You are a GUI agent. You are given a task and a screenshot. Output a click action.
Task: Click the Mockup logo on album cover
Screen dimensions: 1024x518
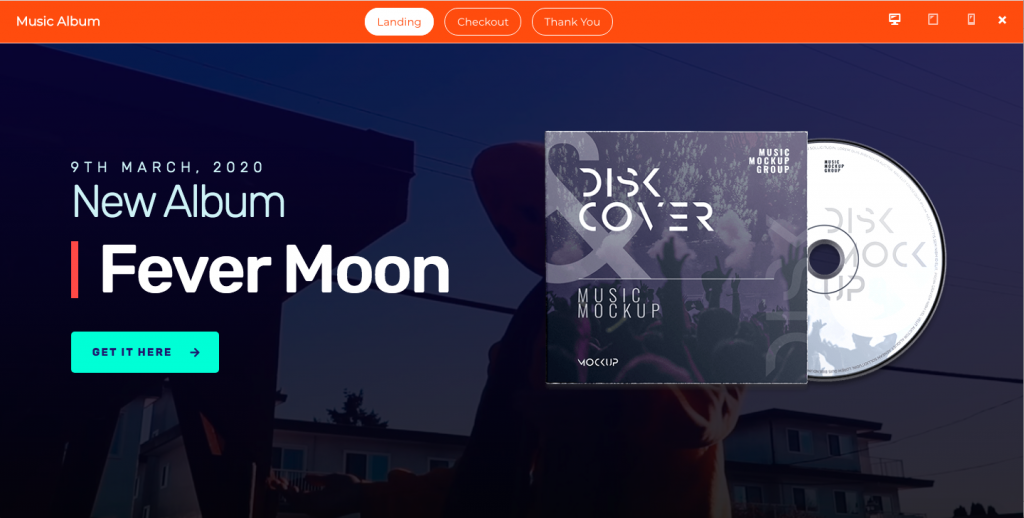coord(598,362)
